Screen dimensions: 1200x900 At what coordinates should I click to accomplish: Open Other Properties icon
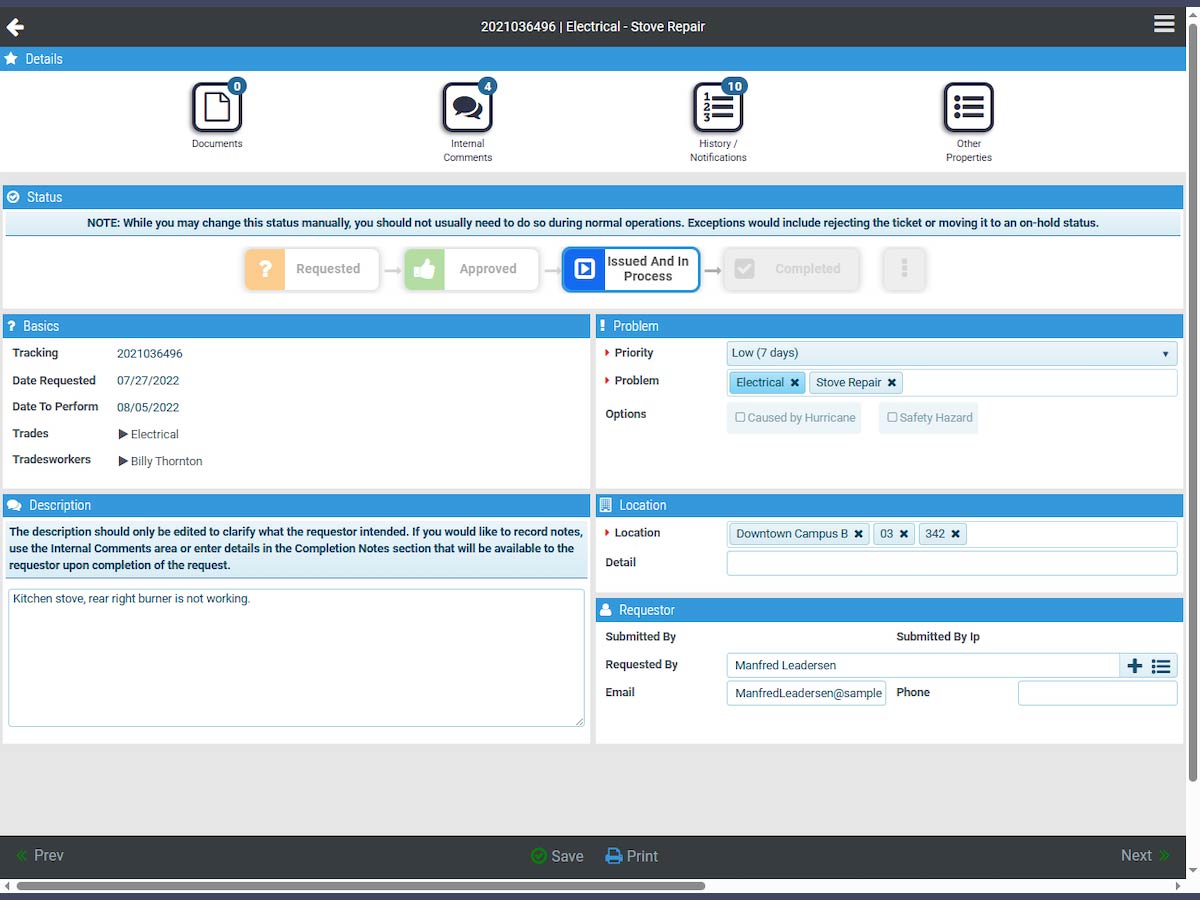(x=968, y=107)
